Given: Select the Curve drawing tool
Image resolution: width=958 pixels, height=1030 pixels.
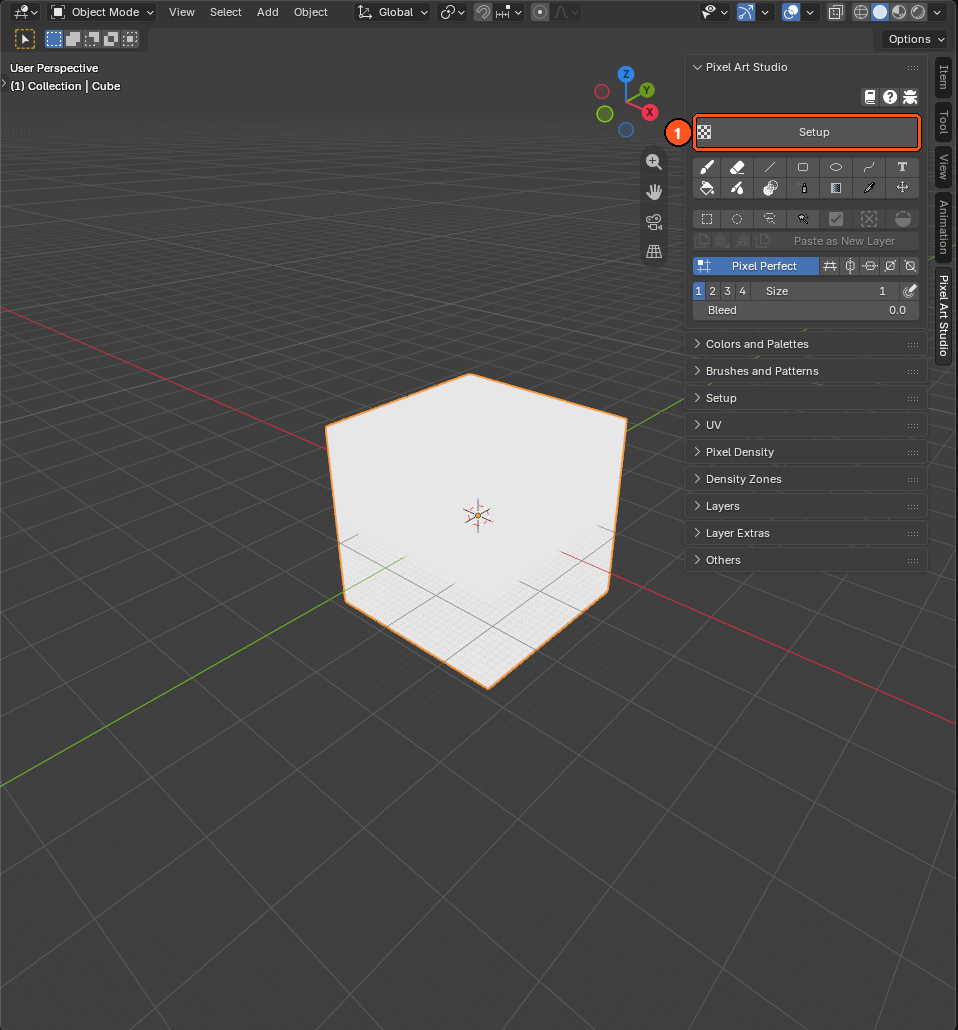Looking at the screenshot, I should 869,167.
